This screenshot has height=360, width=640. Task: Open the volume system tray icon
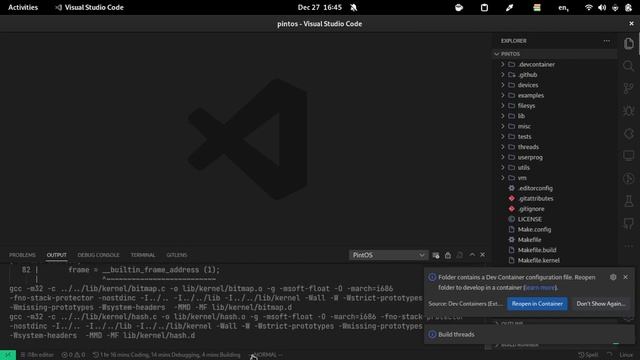point(602,7)
